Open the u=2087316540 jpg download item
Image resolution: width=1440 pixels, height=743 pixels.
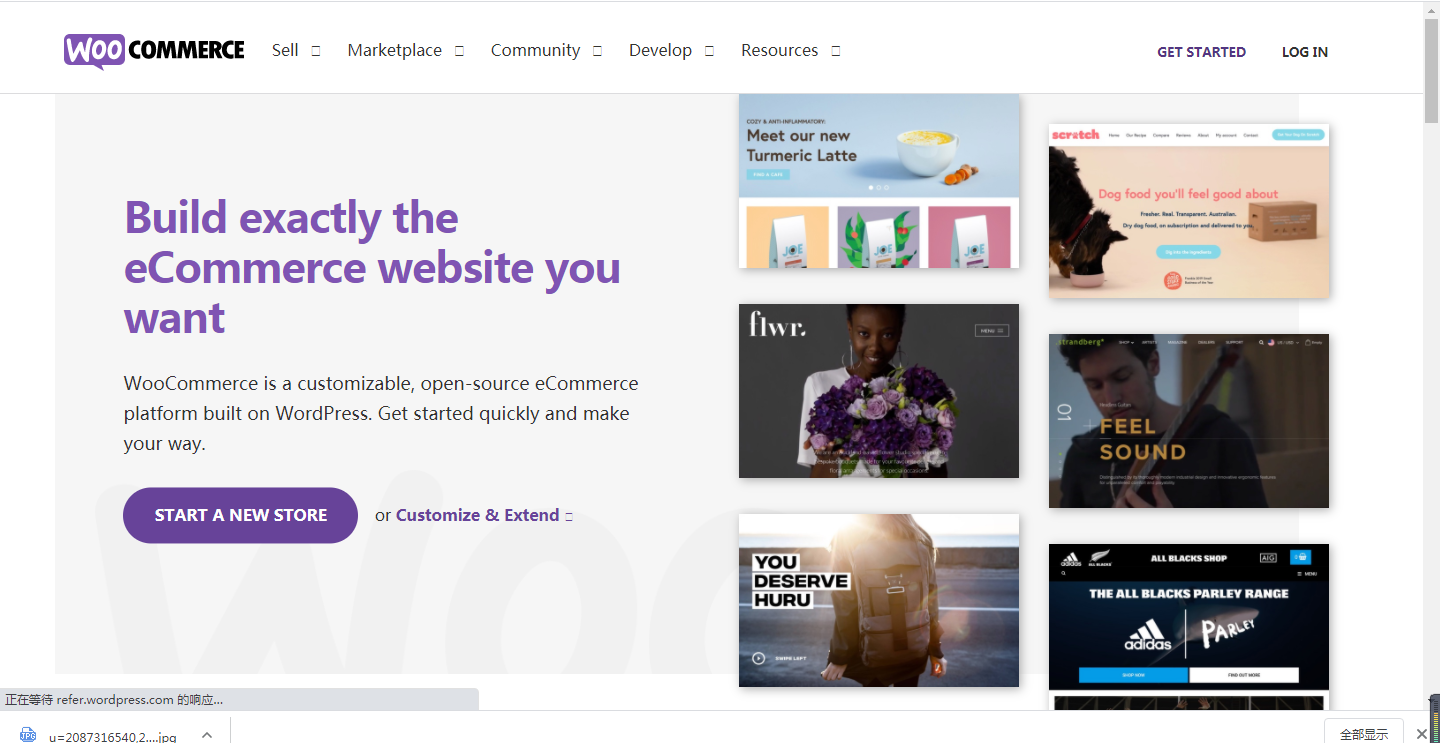113,737
